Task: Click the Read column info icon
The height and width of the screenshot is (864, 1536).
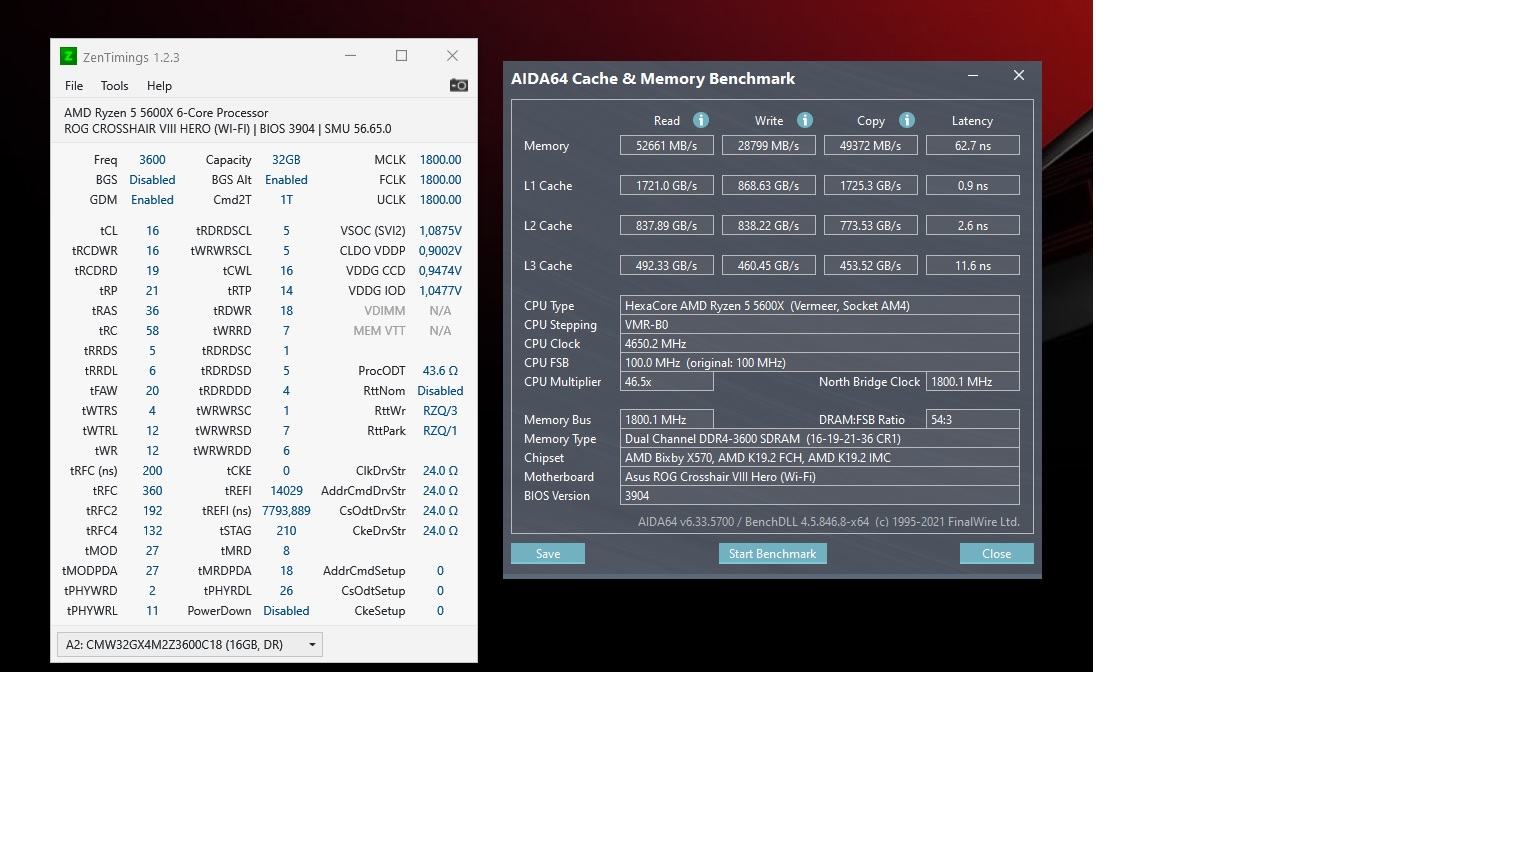Action: (701, 120)
